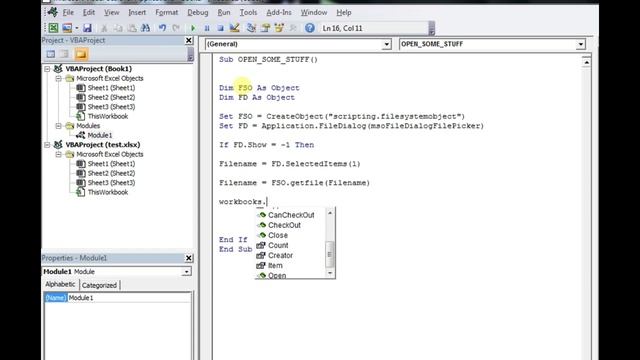Screen dimensions: 640x360
Task: Collapse test.xlsx's Microsoft Excel Objects folder
Action: point(58,154)
